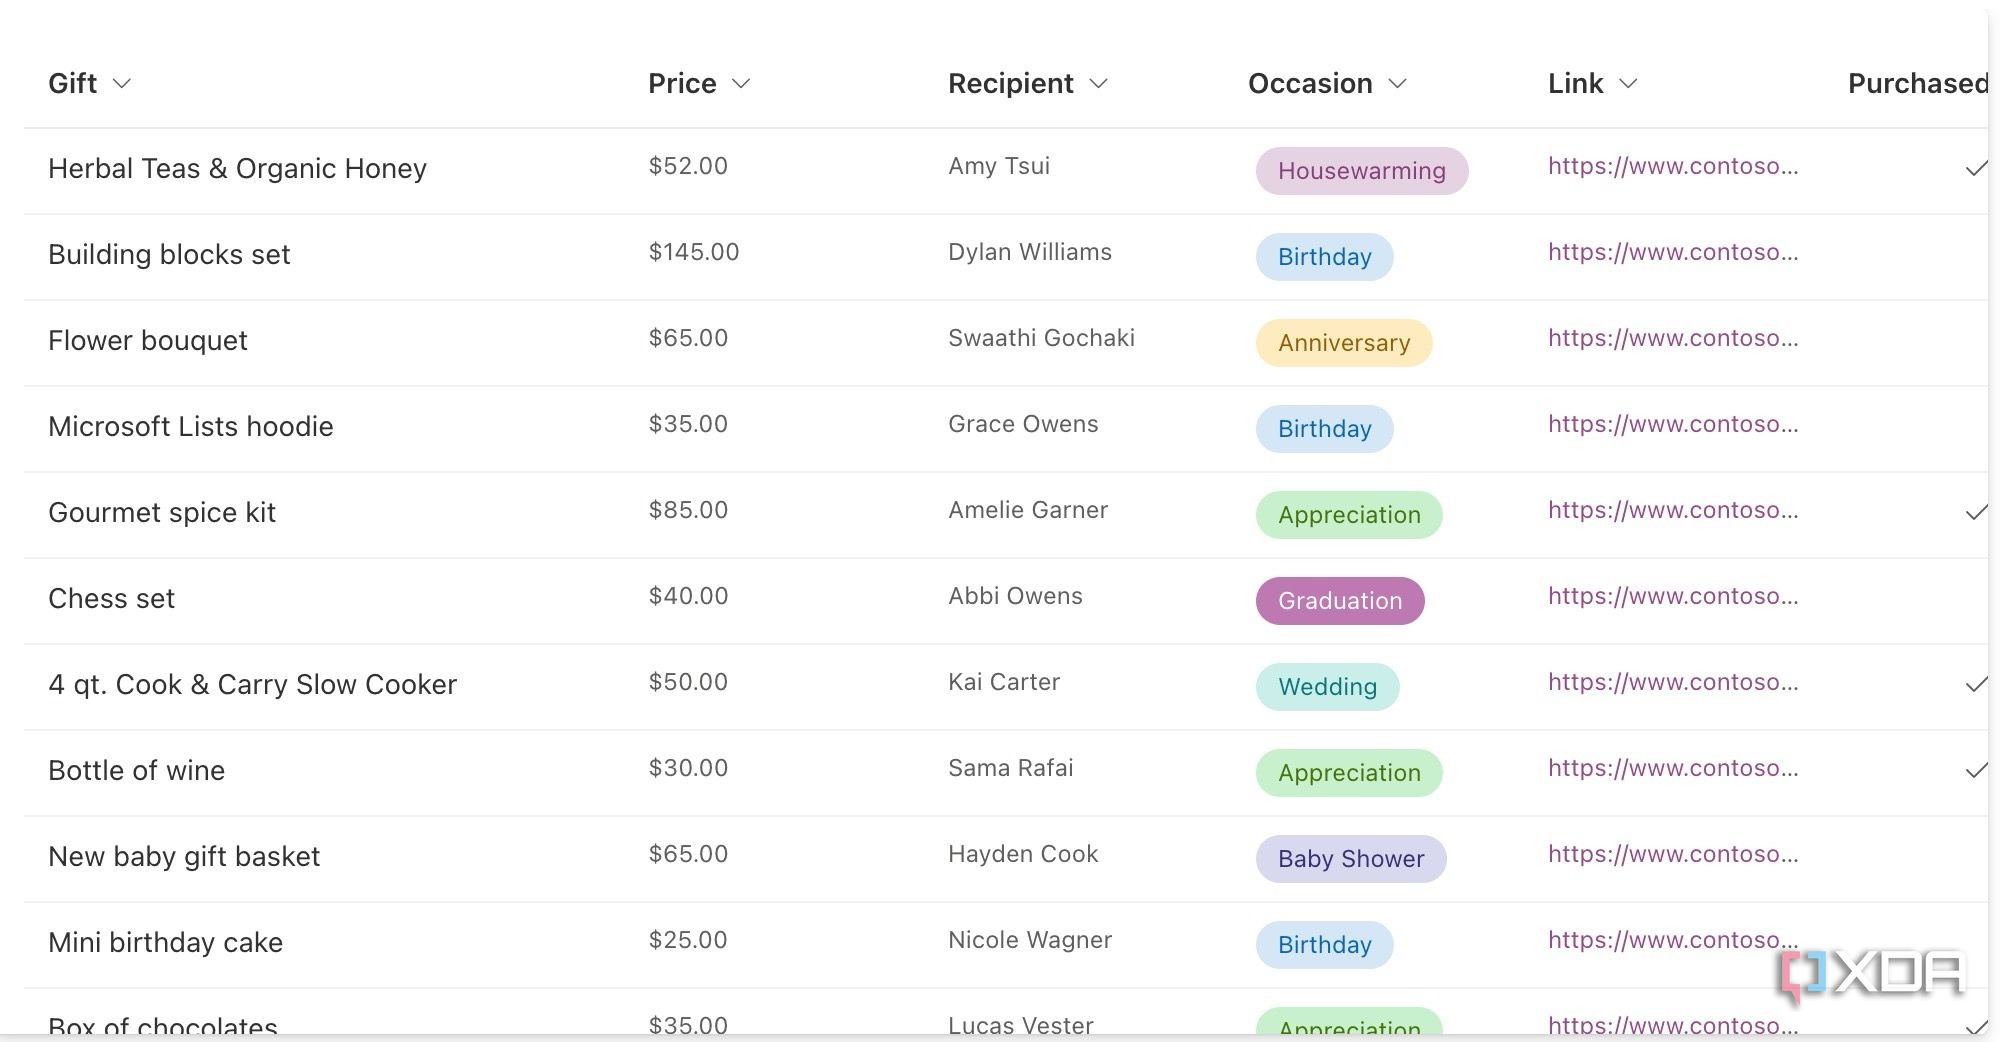Select recipient Swaathi Gochaki
Viewport: 2000px width, 1042px height.
[x=1041, y=339]
